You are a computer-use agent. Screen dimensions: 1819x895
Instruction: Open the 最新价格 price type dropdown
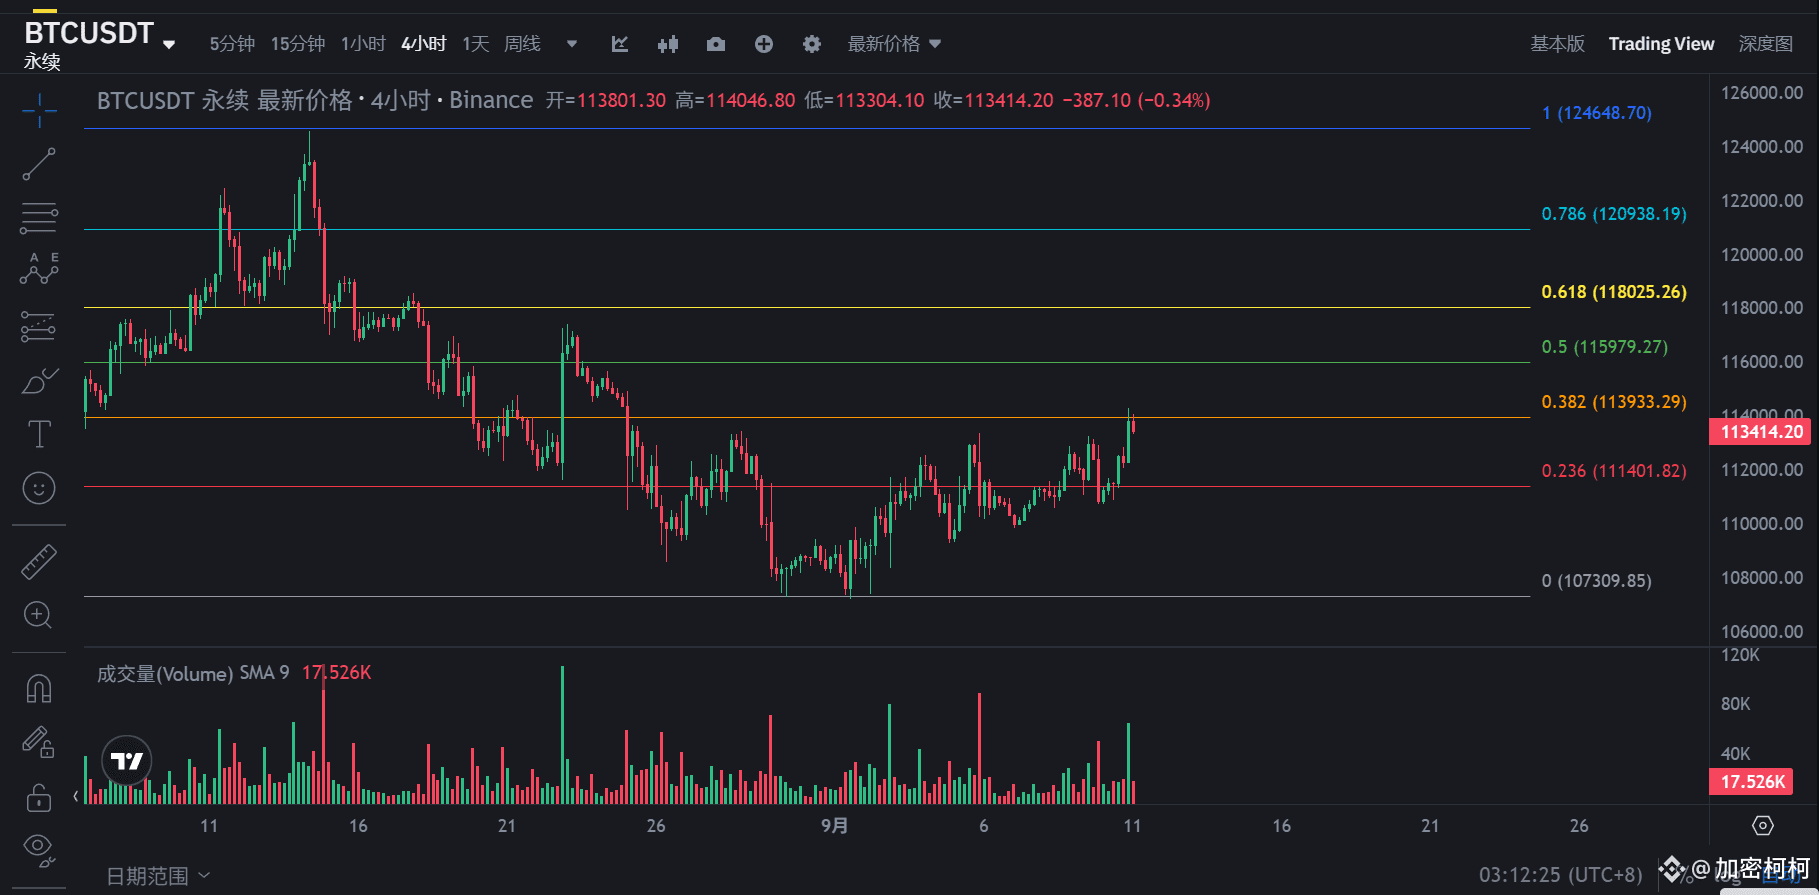pyautogui.click(x=895, y=44)
